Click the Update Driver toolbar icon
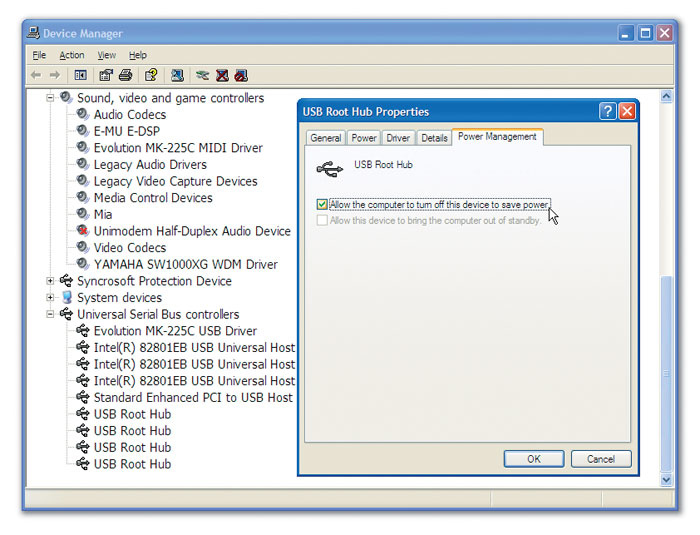This screenshot has height=535, width=700. point(203,75)
